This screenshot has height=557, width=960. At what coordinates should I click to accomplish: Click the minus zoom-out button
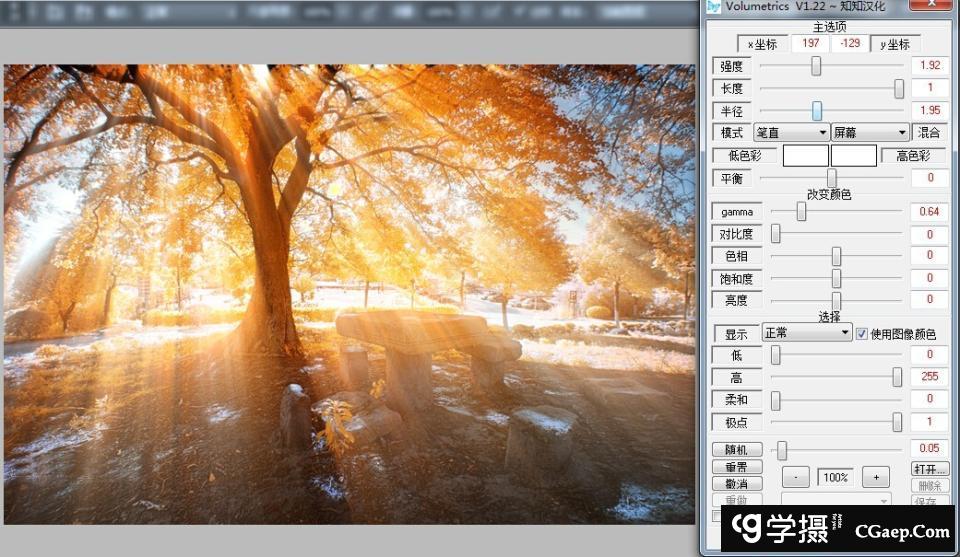tap(795, 477)
